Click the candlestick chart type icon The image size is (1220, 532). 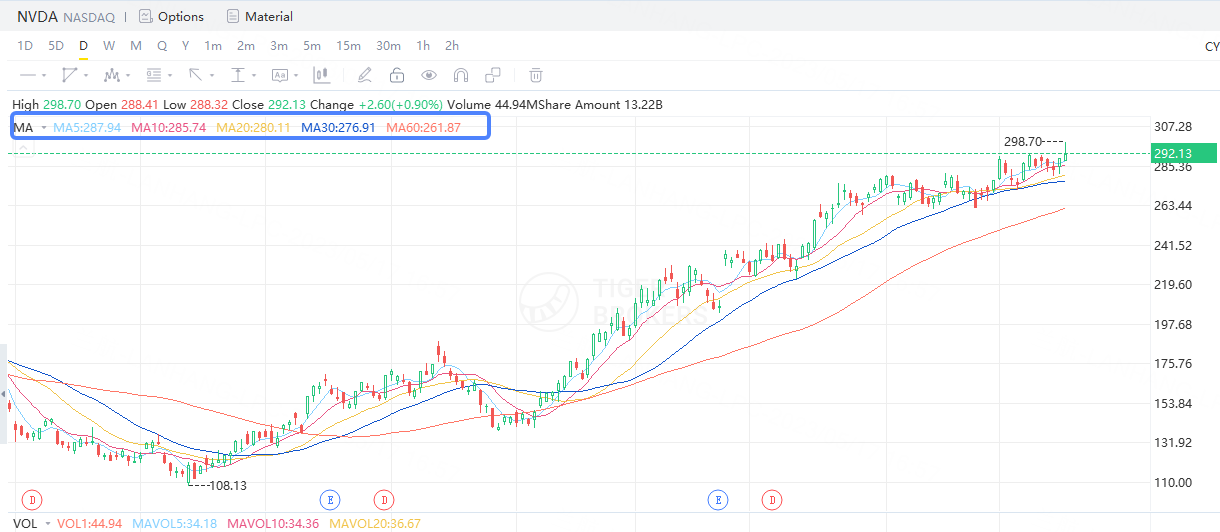pyautogui.click(x=322, y=75)
